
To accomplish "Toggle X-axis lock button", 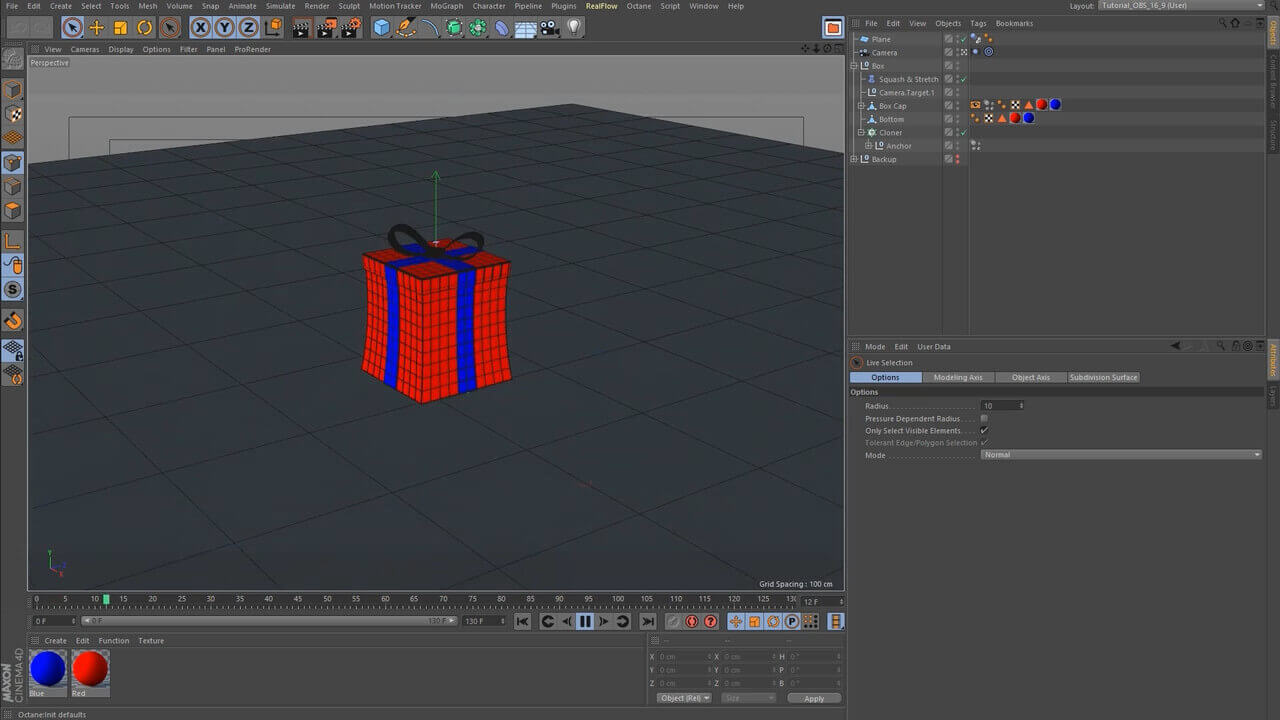I will [x=201, y=28].
